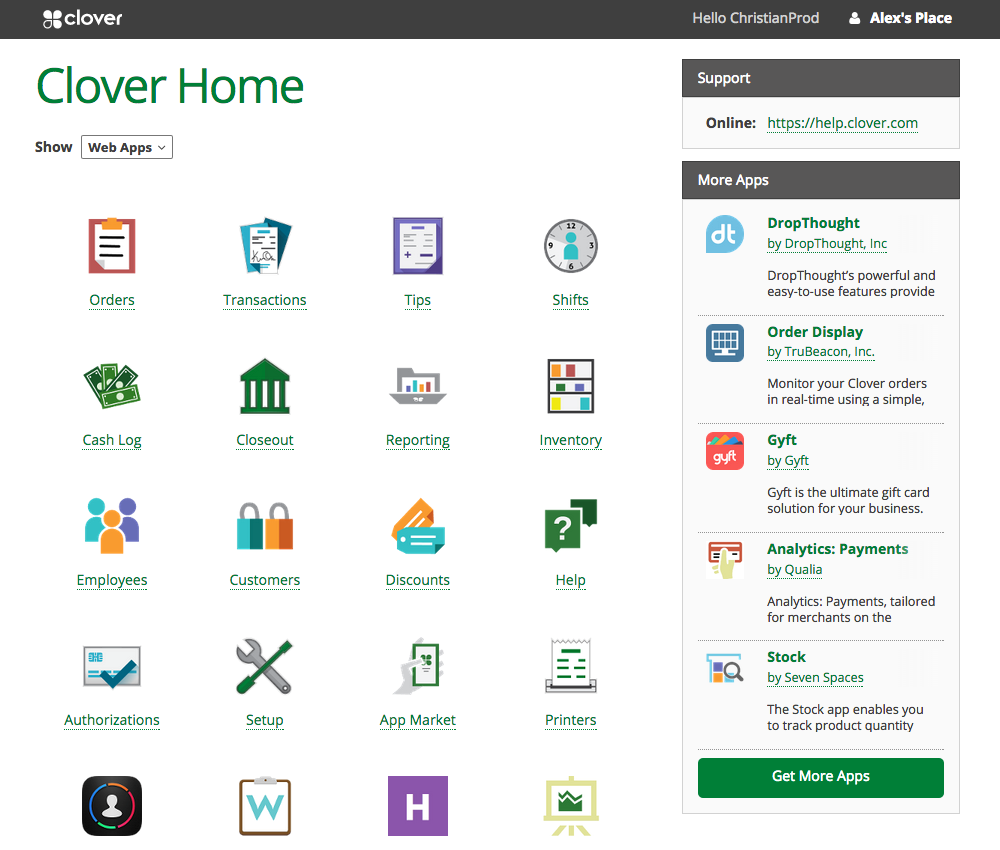
Task: Open the Closeout bank building icon
Action: [265, 386]
